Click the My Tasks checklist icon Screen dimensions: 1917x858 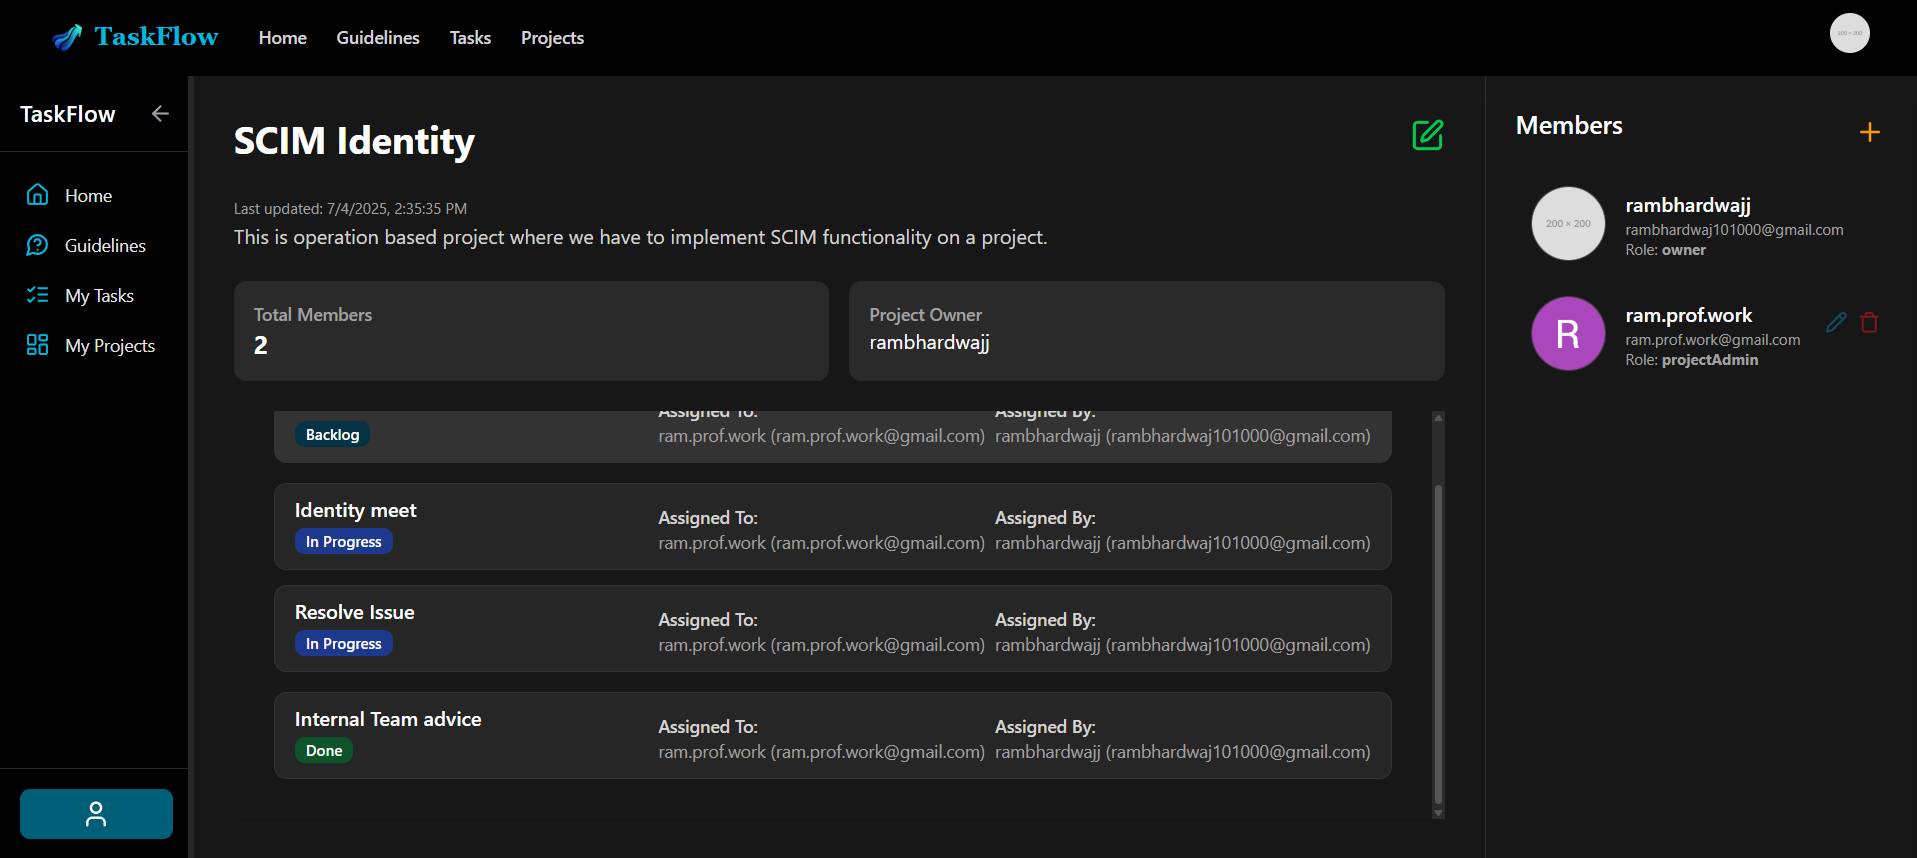point(37,295)
